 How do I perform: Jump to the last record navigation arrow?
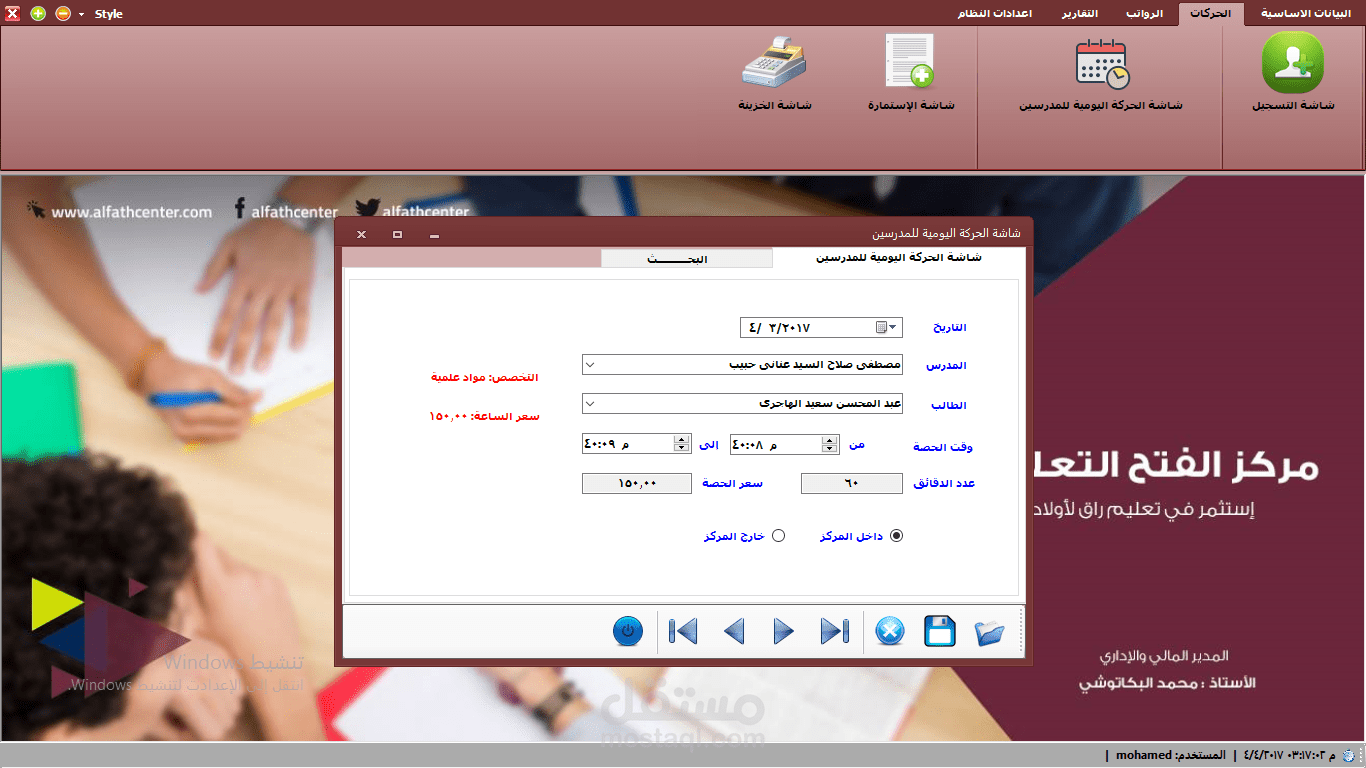click(833, 631)
